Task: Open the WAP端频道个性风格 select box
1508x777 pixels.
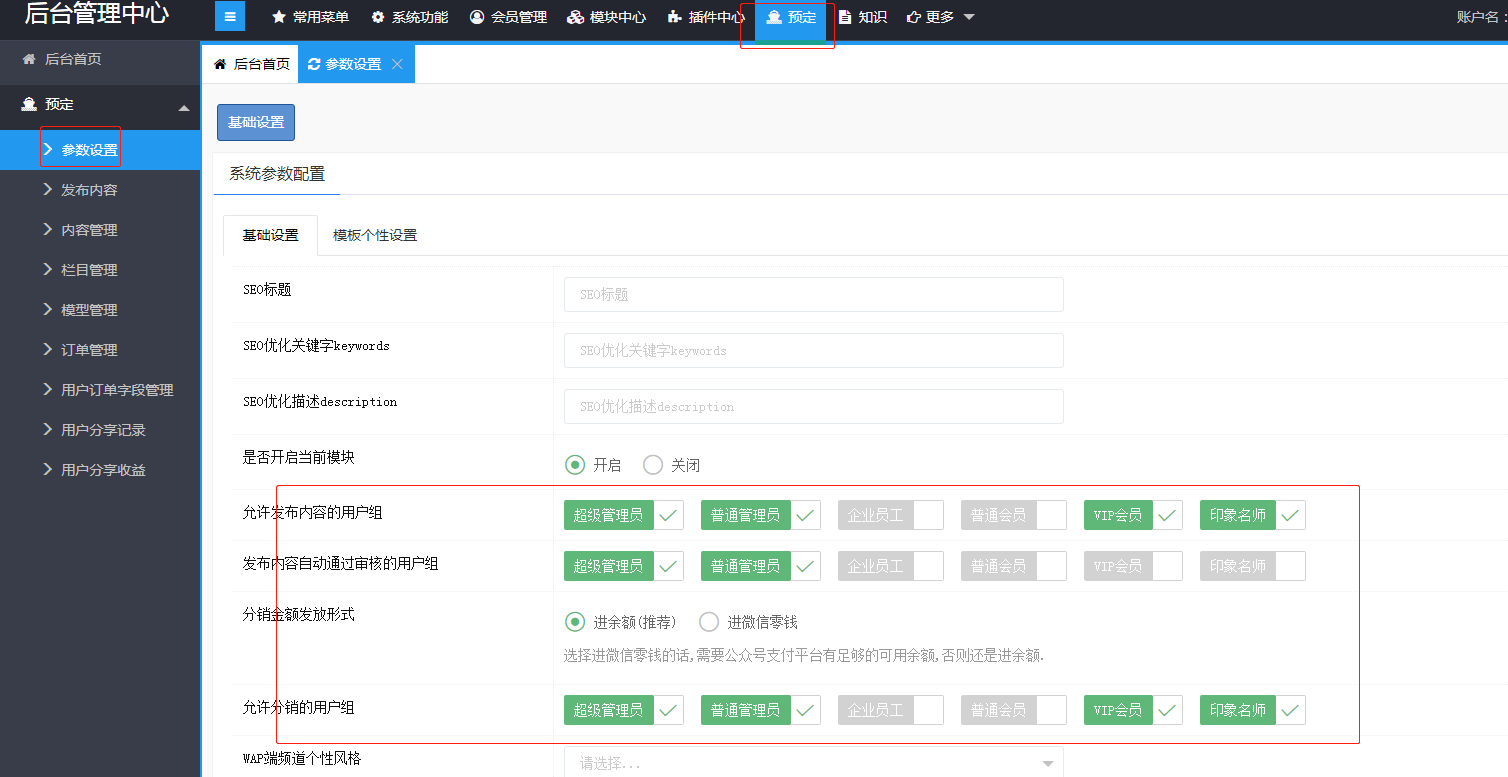Action: point(813,763)
